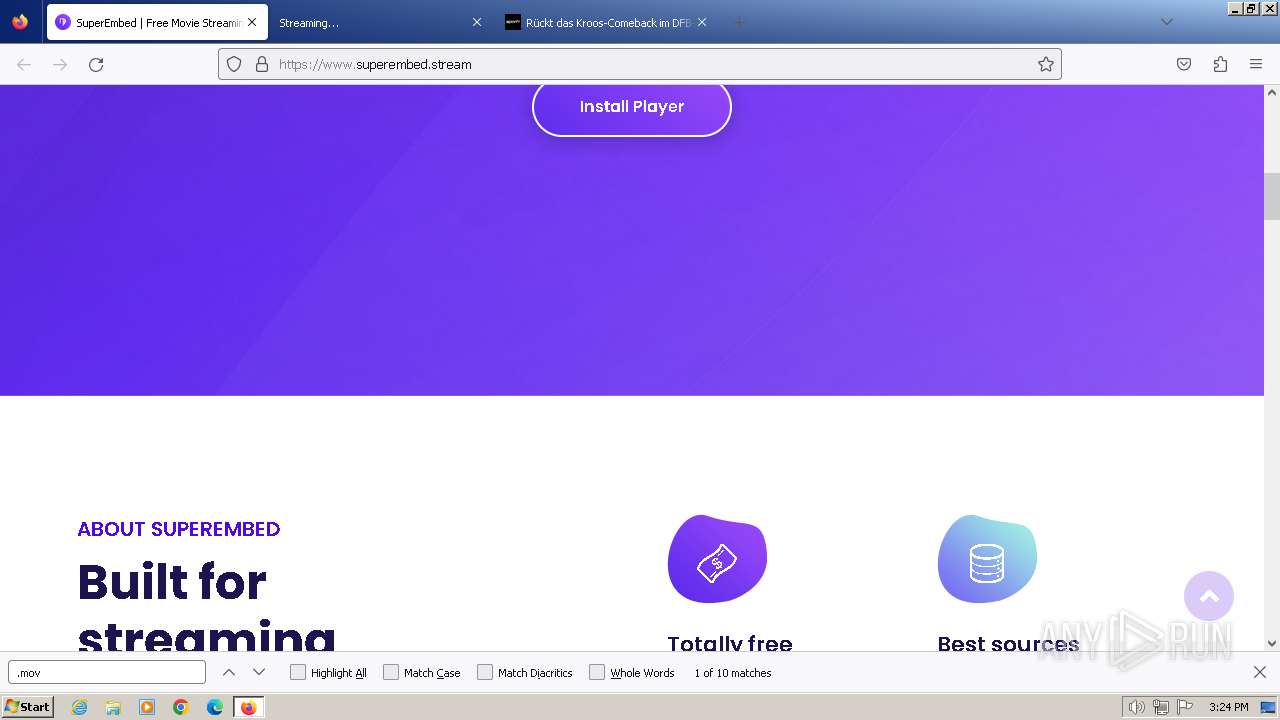Show site security padlock info

click(262, 64)
